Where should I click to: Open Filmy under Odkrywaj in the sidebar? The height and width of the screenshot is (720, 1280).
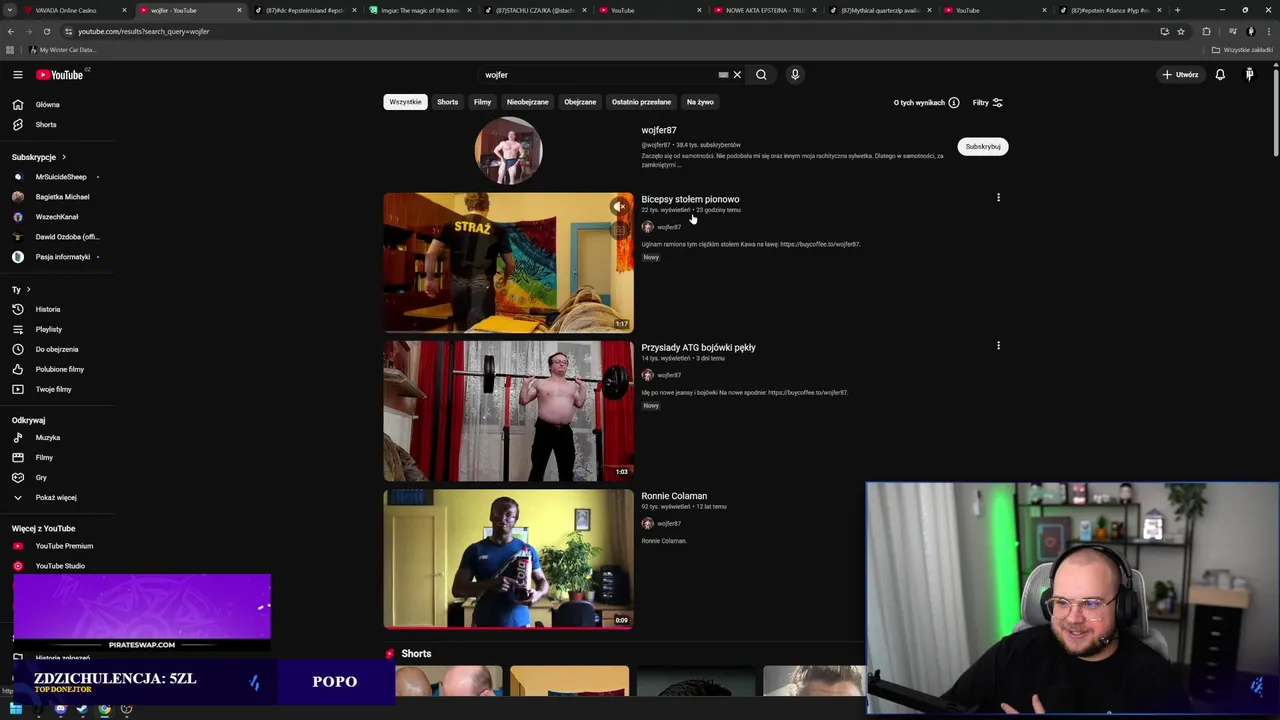point(44,457)
